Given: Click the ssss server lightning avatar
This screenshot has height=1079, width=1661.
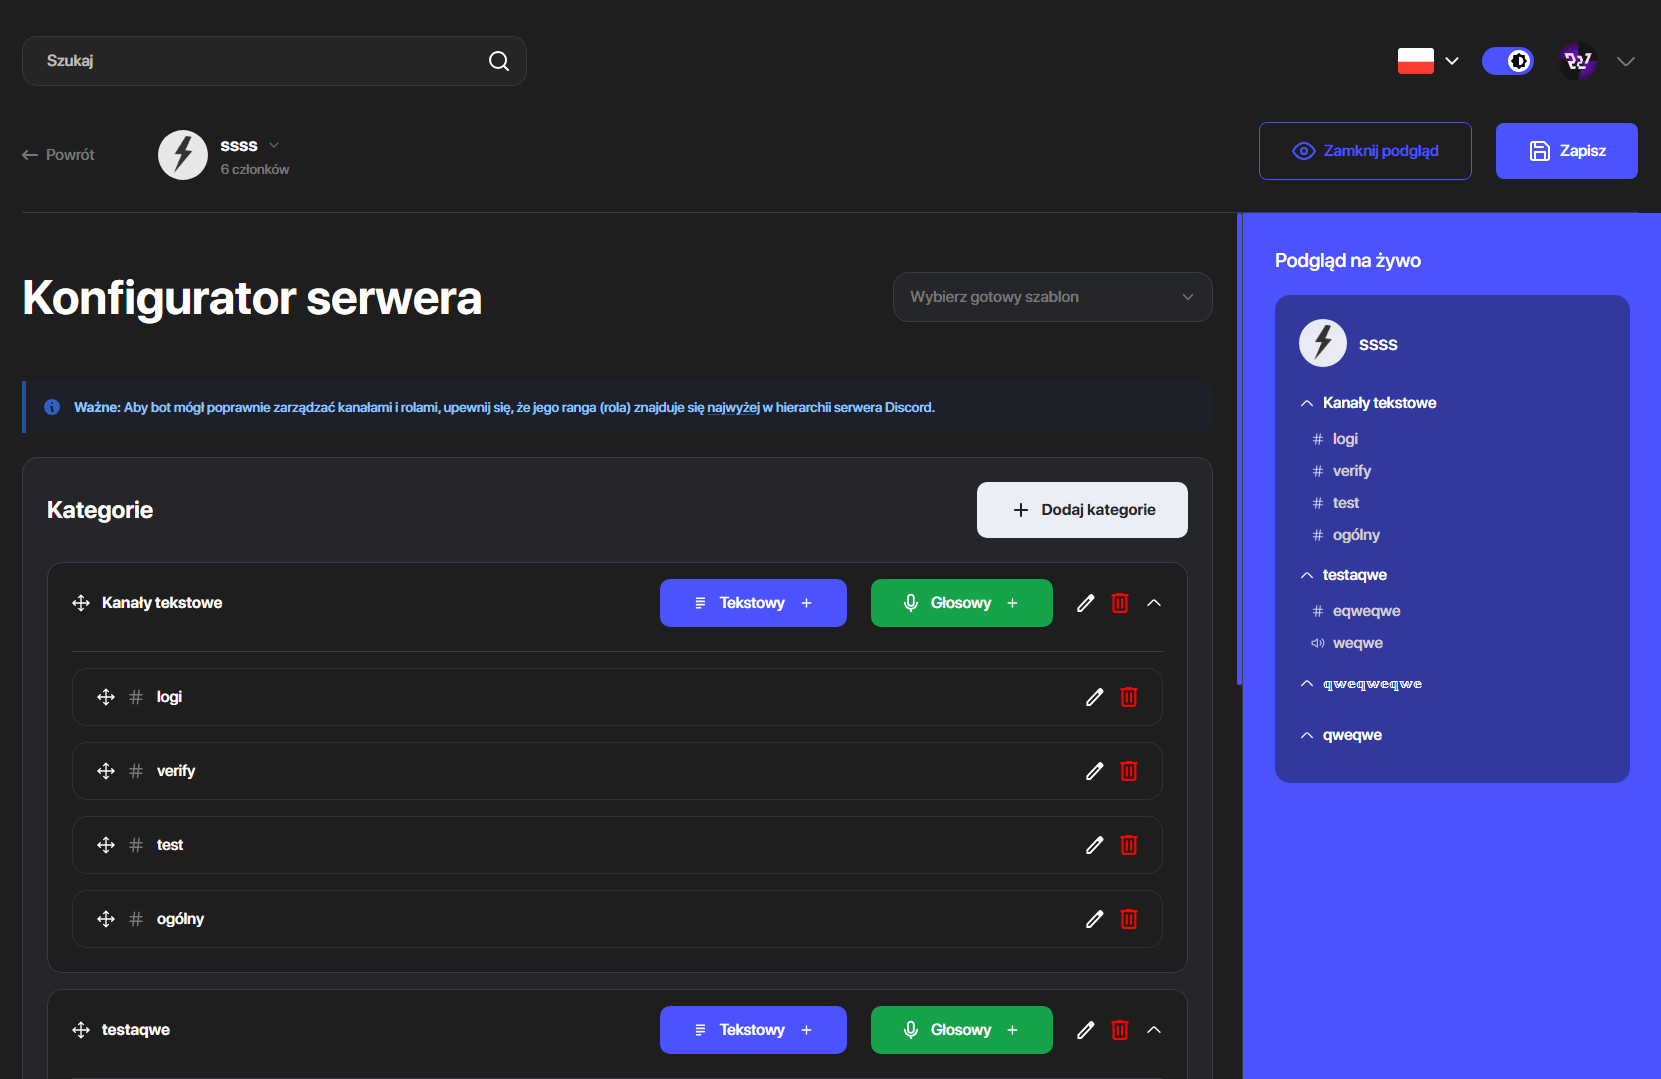Looking at the screenshot, I should coord(183,155).
